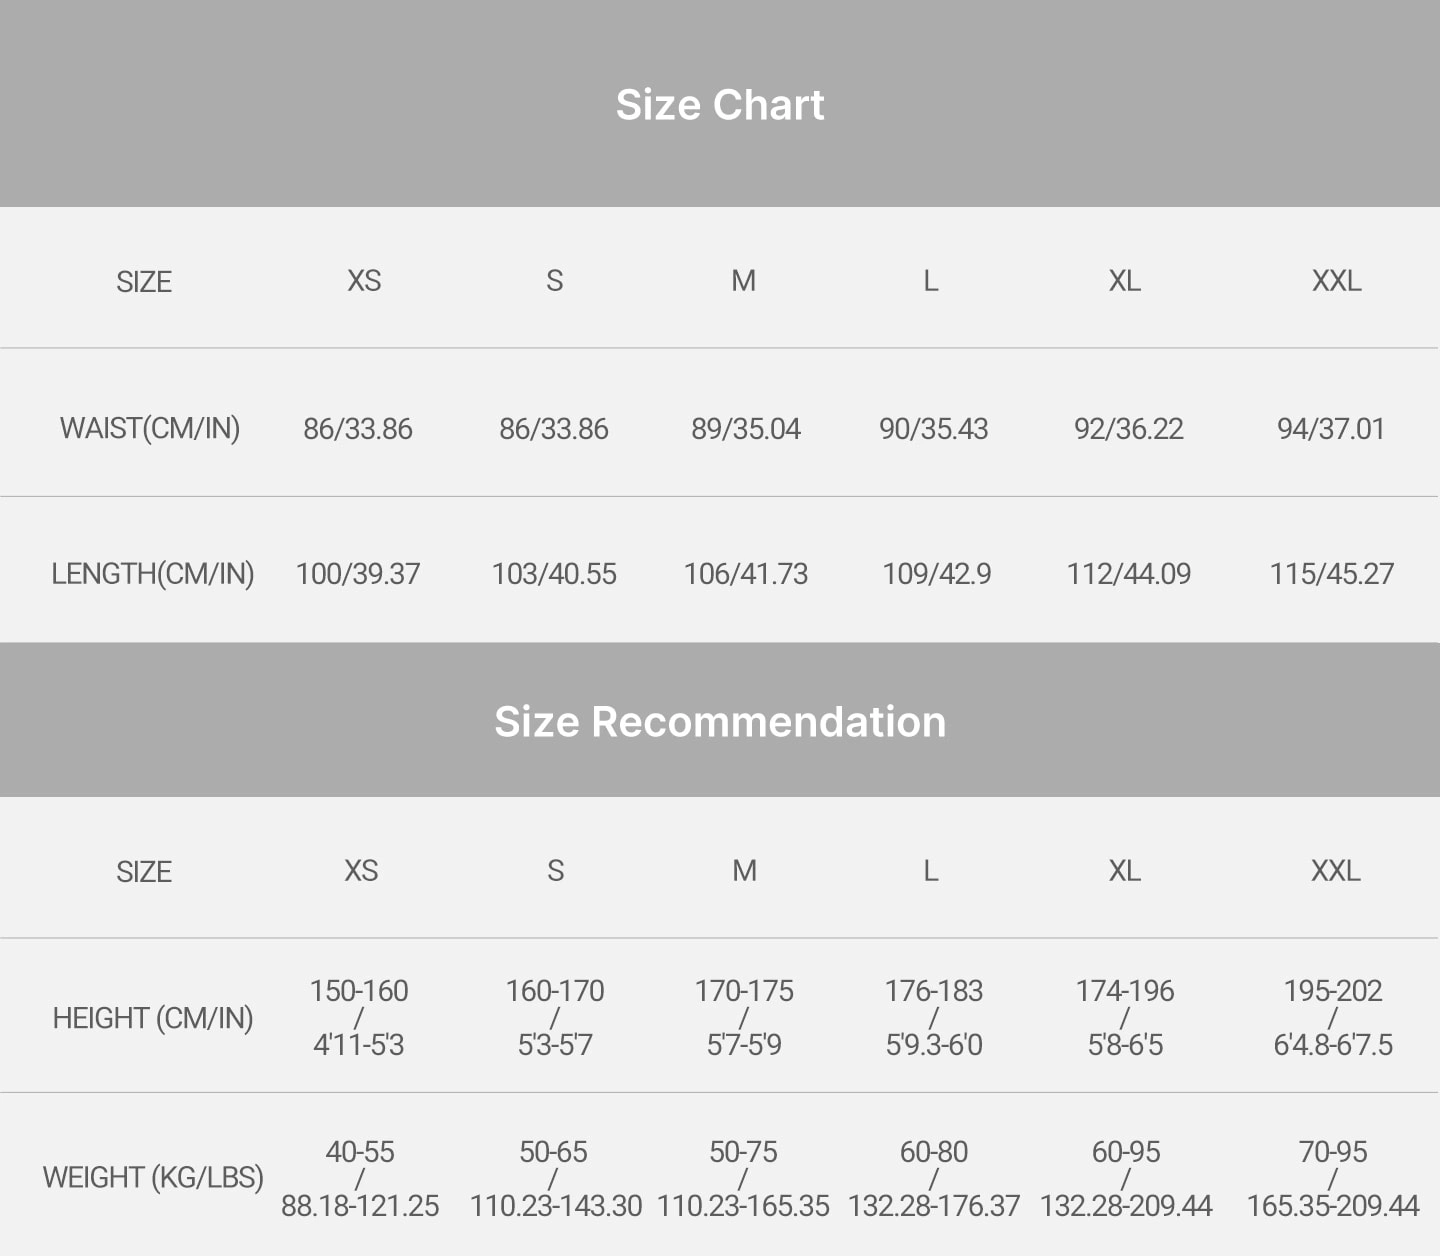Click height range 195-202 for XXL
This screenshot has width=1440, height=1256.
(x=1333, y=991)
